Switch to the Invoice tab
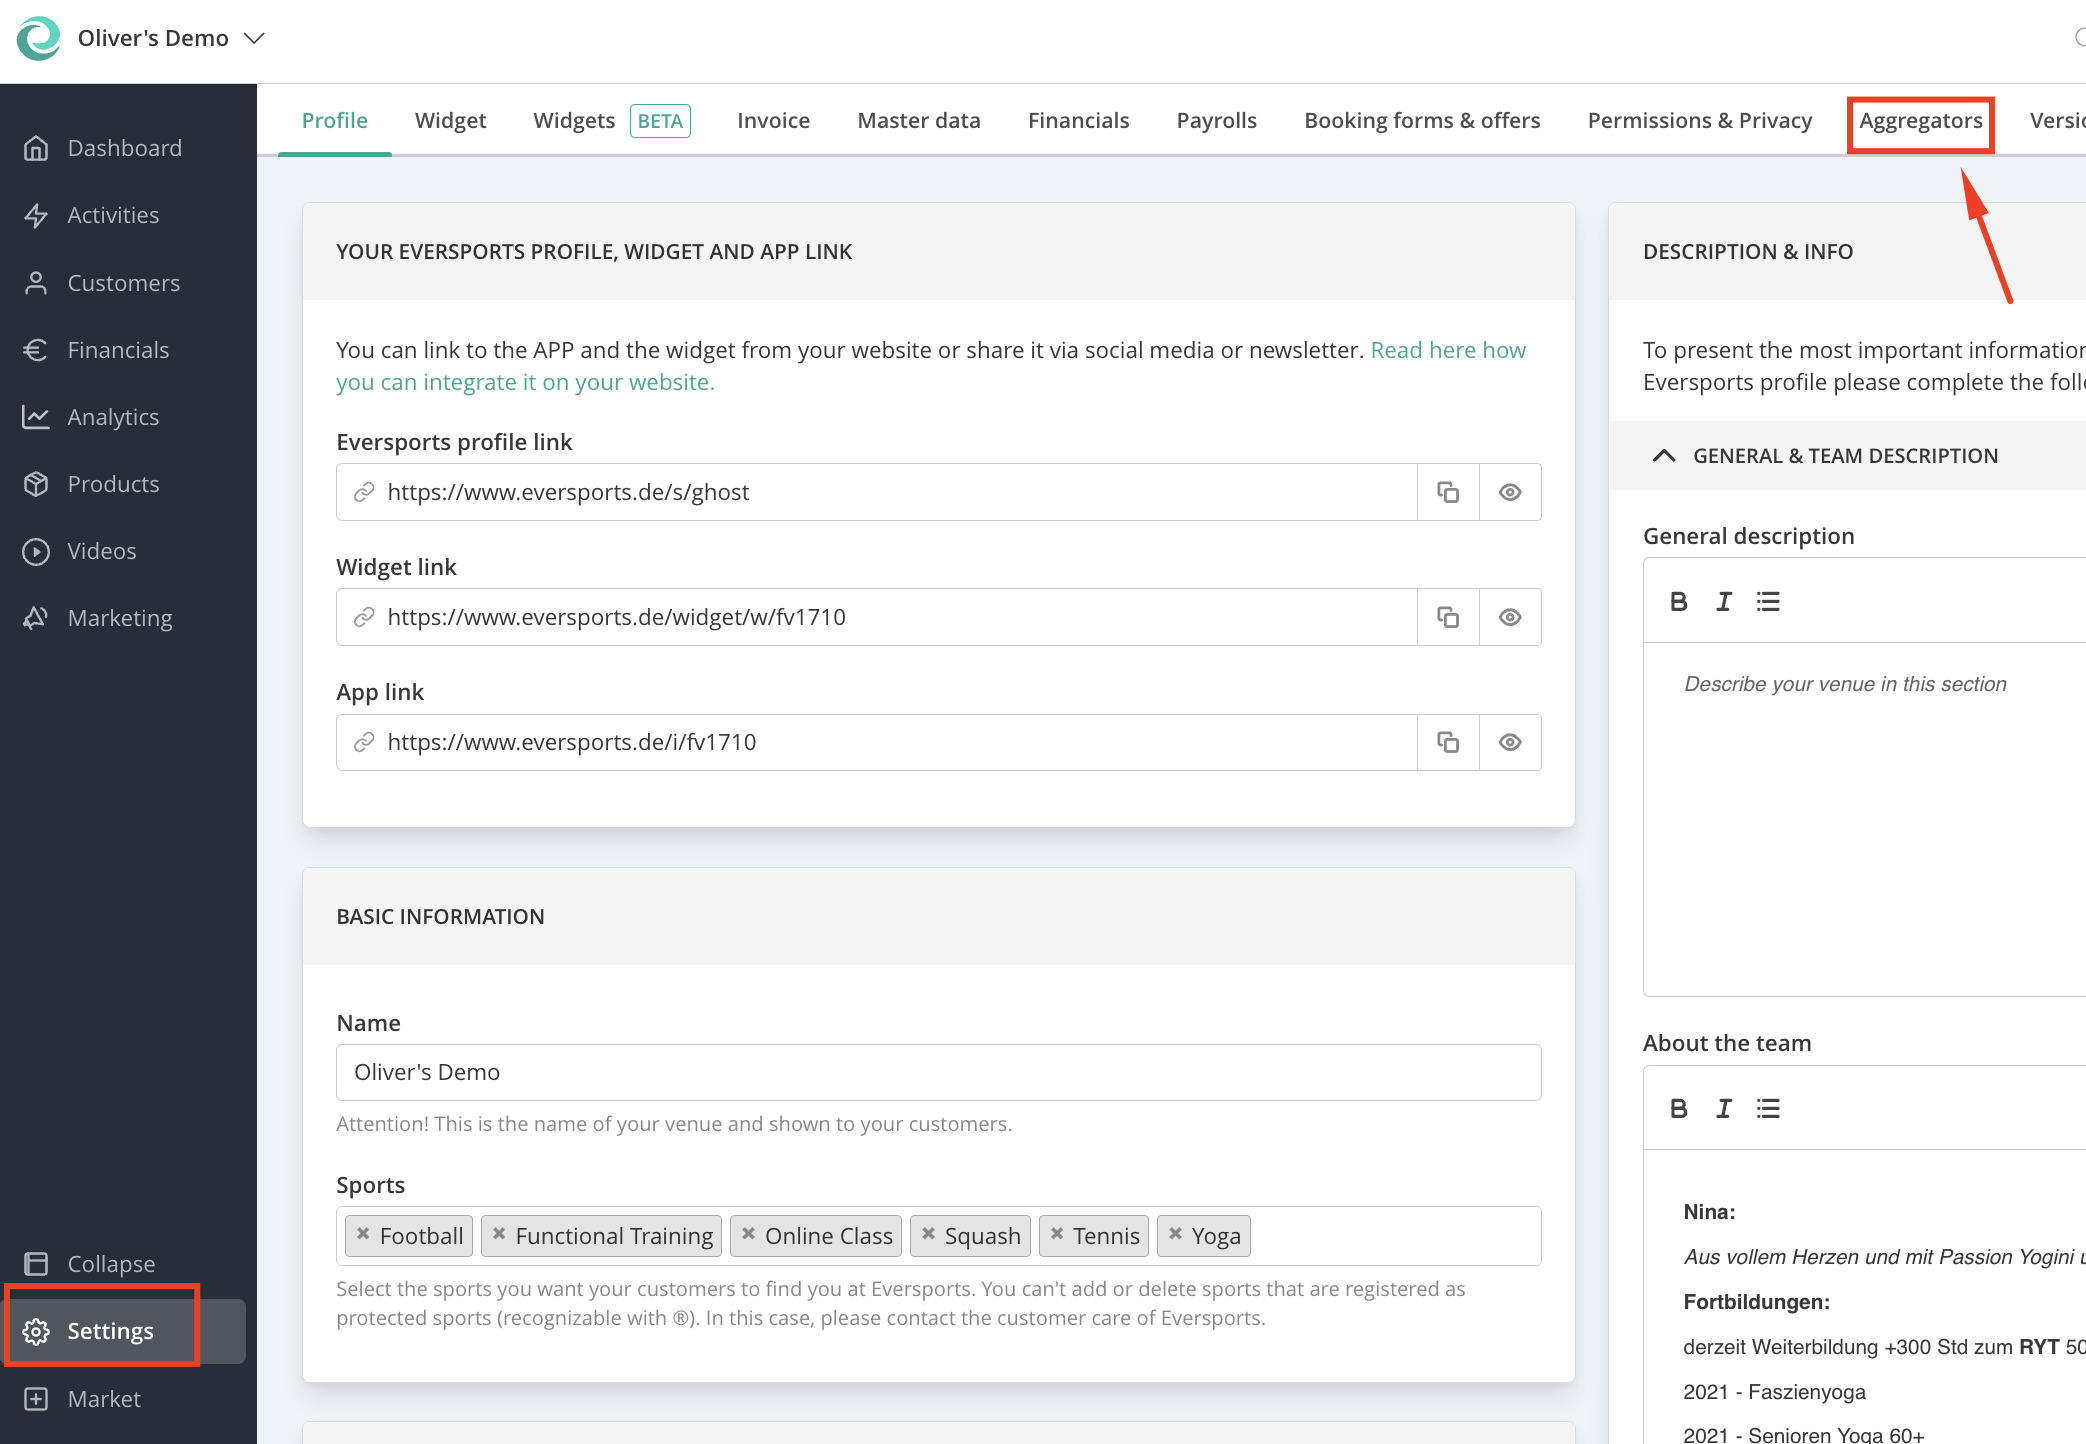This screenshot has width=2086, height=1444. point(773,120)
